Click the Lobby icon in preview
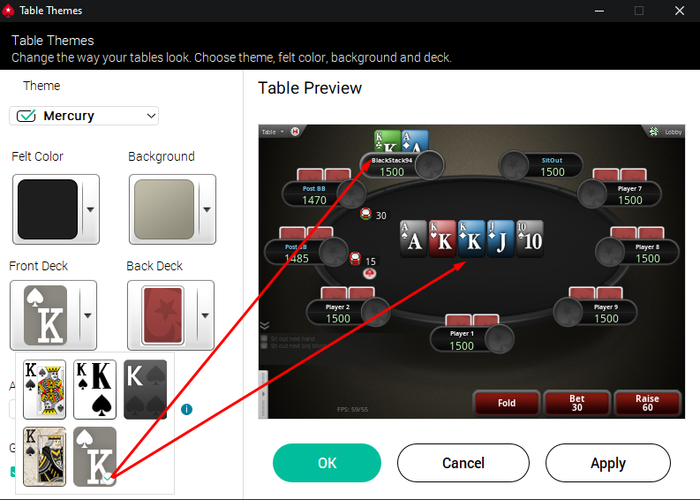This screenshot has width=700, height=500. pos(654,131)
